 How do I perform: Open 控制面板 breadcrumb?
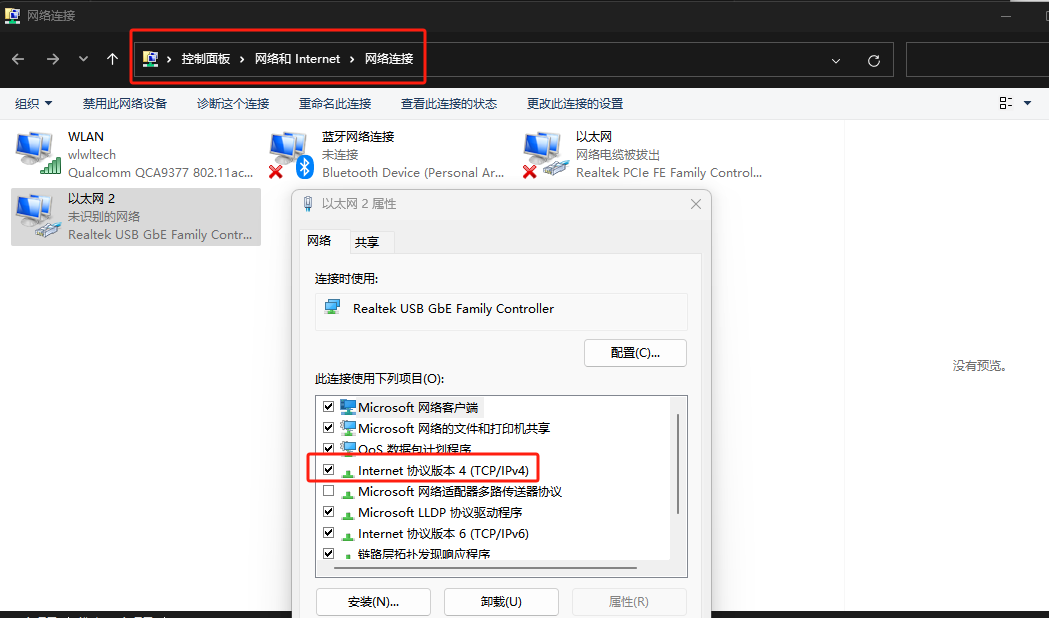coord(205,59)
